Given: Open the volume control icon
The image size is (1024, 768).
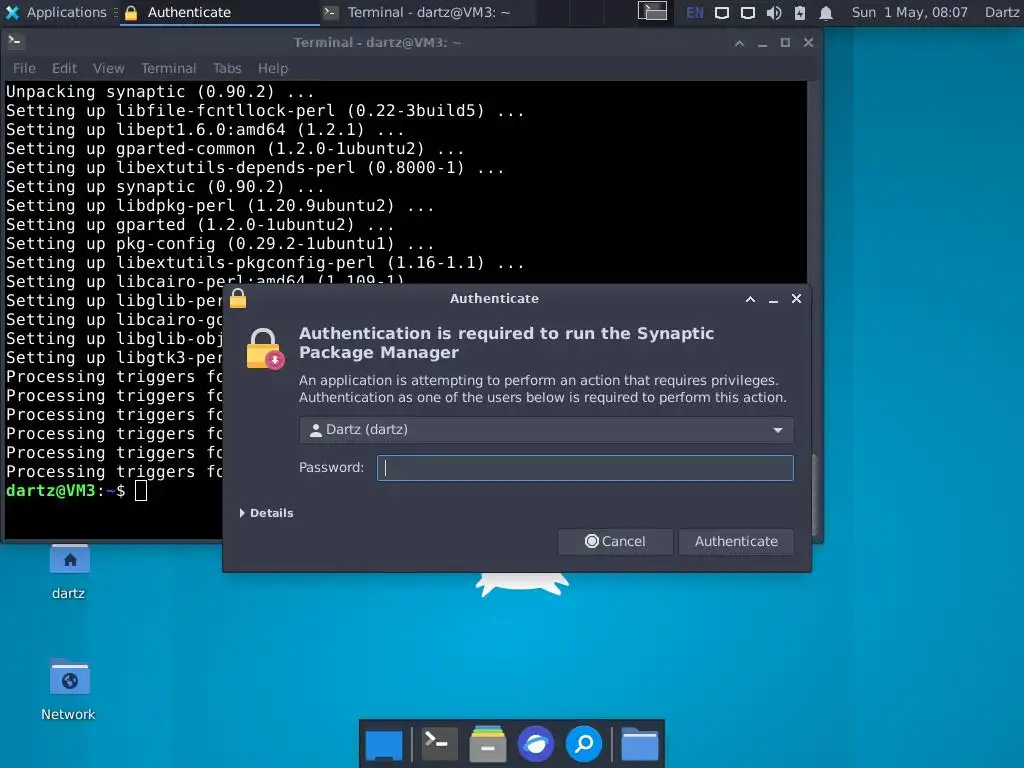Looking at the screenshot, I should click(773, 12).
